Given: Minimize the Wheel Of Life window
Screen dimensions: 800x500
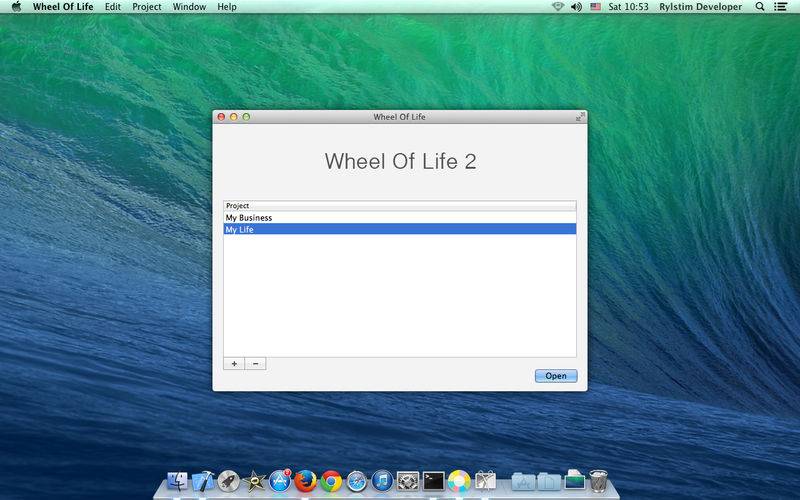Looking at the screenshot, I should click(234, 117).
